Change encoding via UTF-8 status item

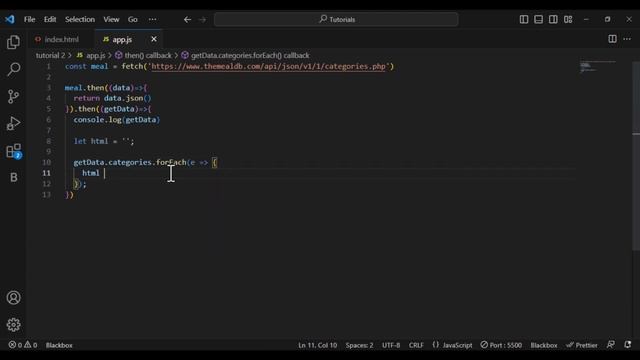pos(391,345)
